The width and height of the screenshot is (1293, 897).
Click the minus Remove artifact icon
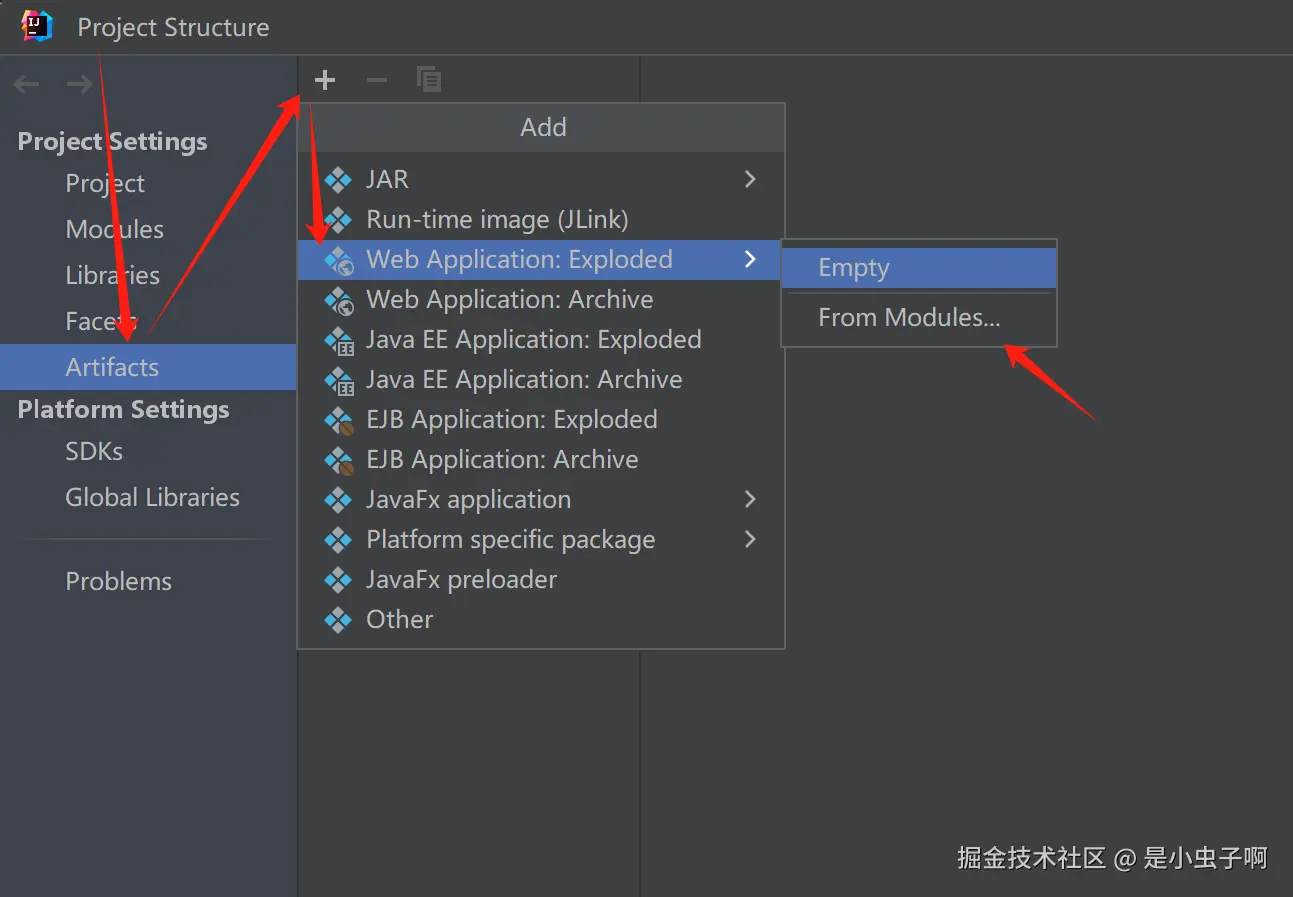pyautogui.click(x=377, y=80)
